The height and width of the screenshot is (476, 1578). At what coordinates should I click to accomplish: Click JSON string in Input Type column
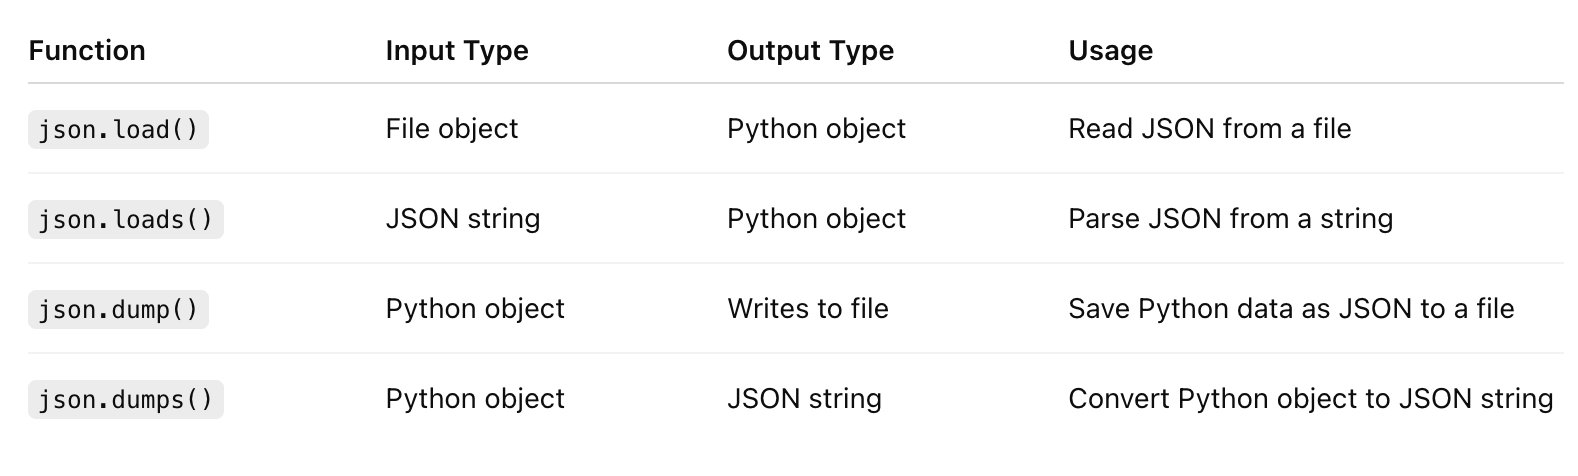(463, 219)
